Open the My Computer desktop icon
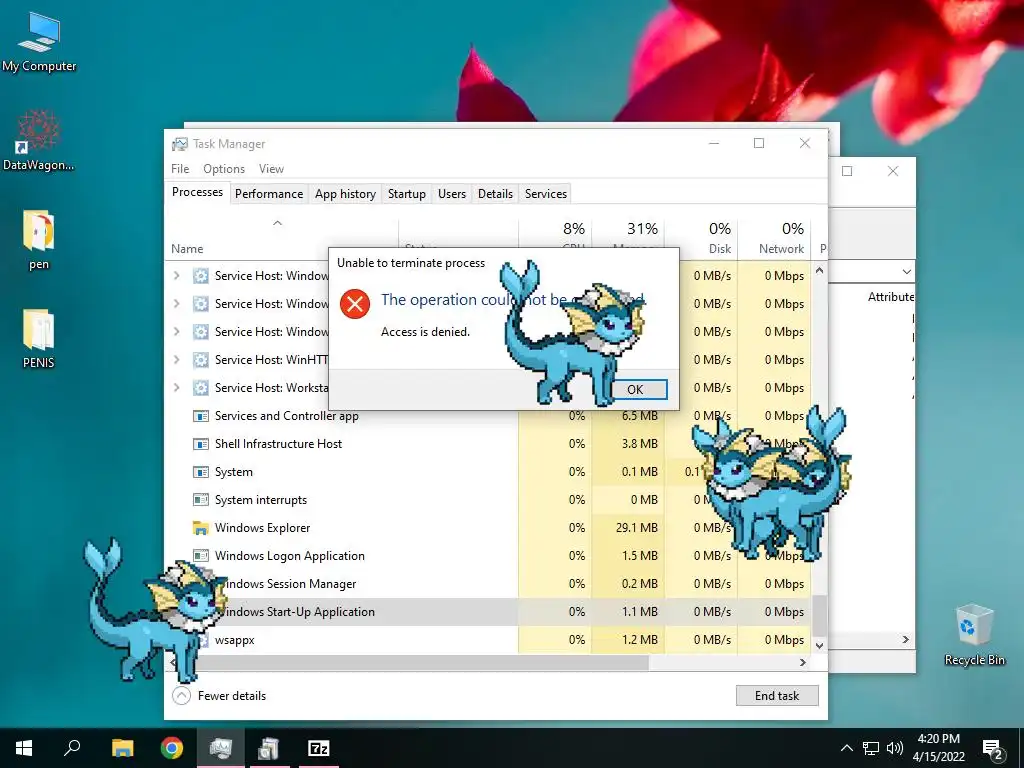This screenshot has width=1024, height=768. [39, 42]
